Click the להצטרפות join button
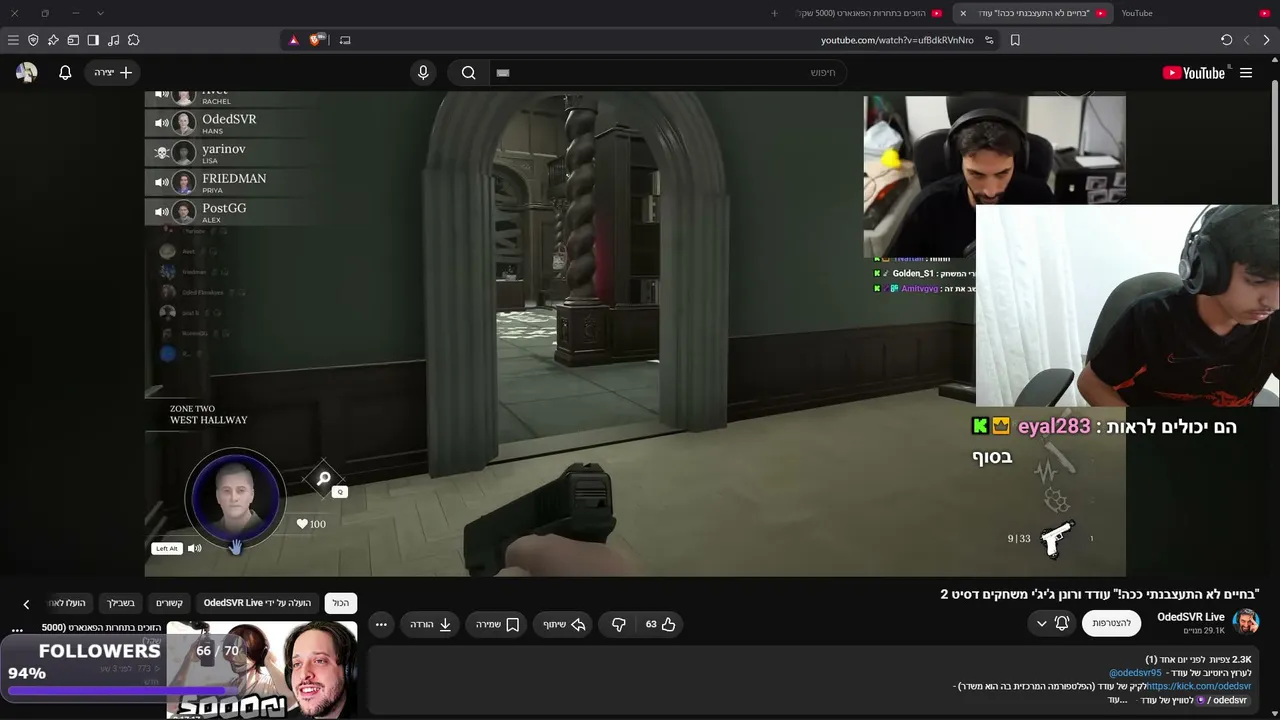This screenshot has height=720, width=1280. 1111,623
